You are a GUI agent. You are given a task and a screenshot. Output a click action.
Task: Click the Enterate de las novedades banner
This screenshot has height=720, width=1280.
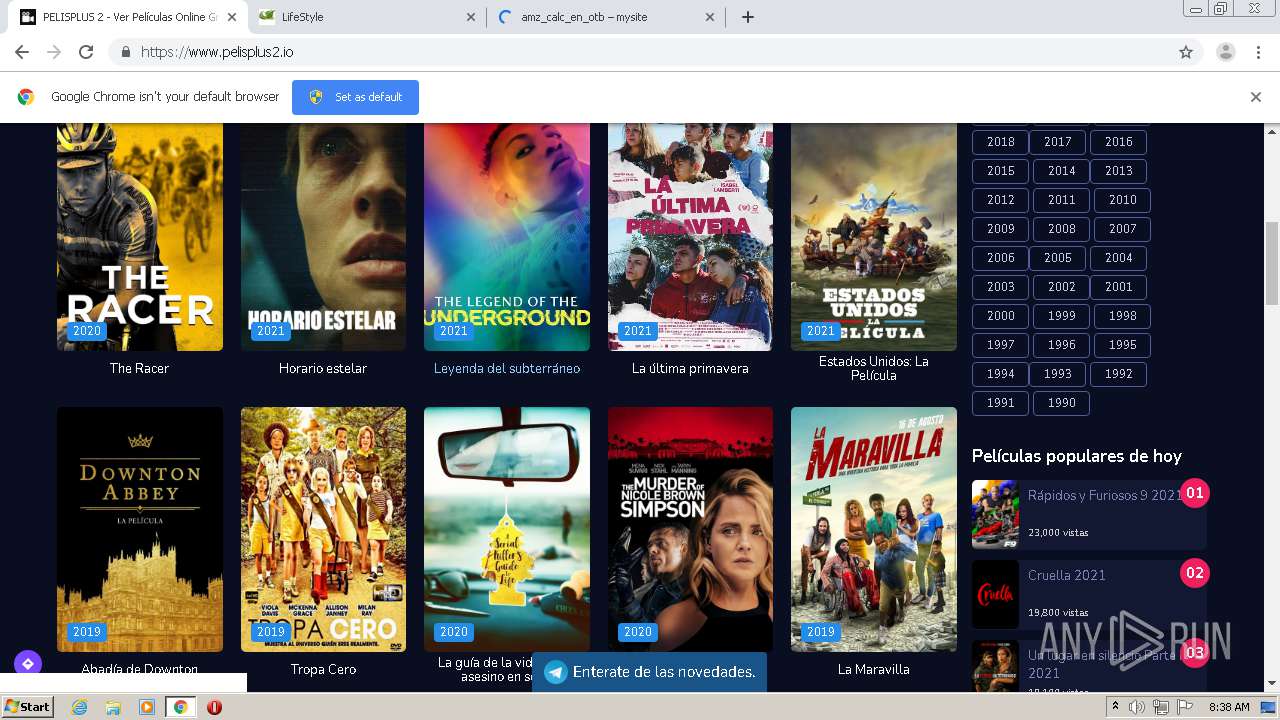[x=649, y=672]
